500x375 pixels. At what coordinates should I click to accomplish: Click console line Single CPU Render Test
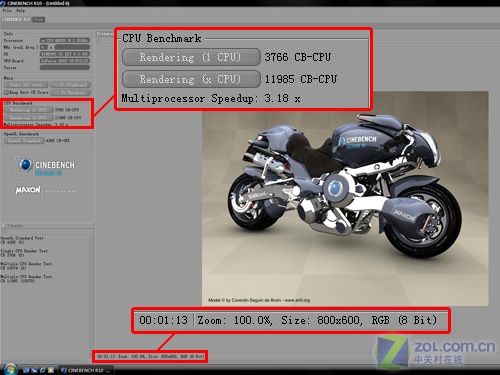click(x=24, y=251)
